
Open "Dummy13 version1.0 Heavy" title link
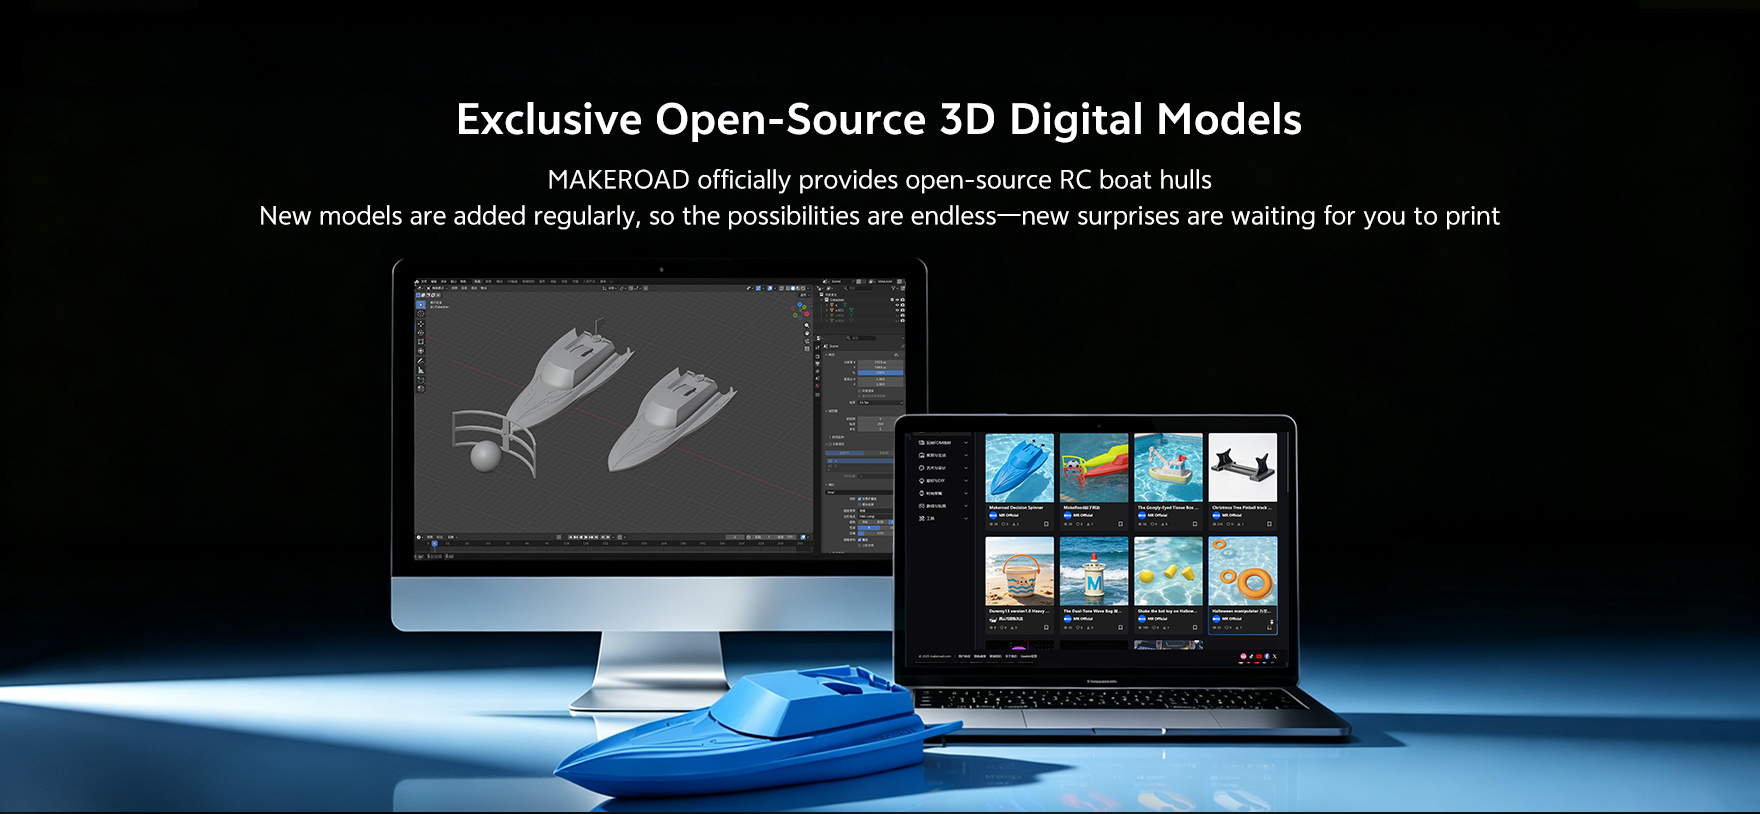pyautogui.click(x=1018, y=611)
